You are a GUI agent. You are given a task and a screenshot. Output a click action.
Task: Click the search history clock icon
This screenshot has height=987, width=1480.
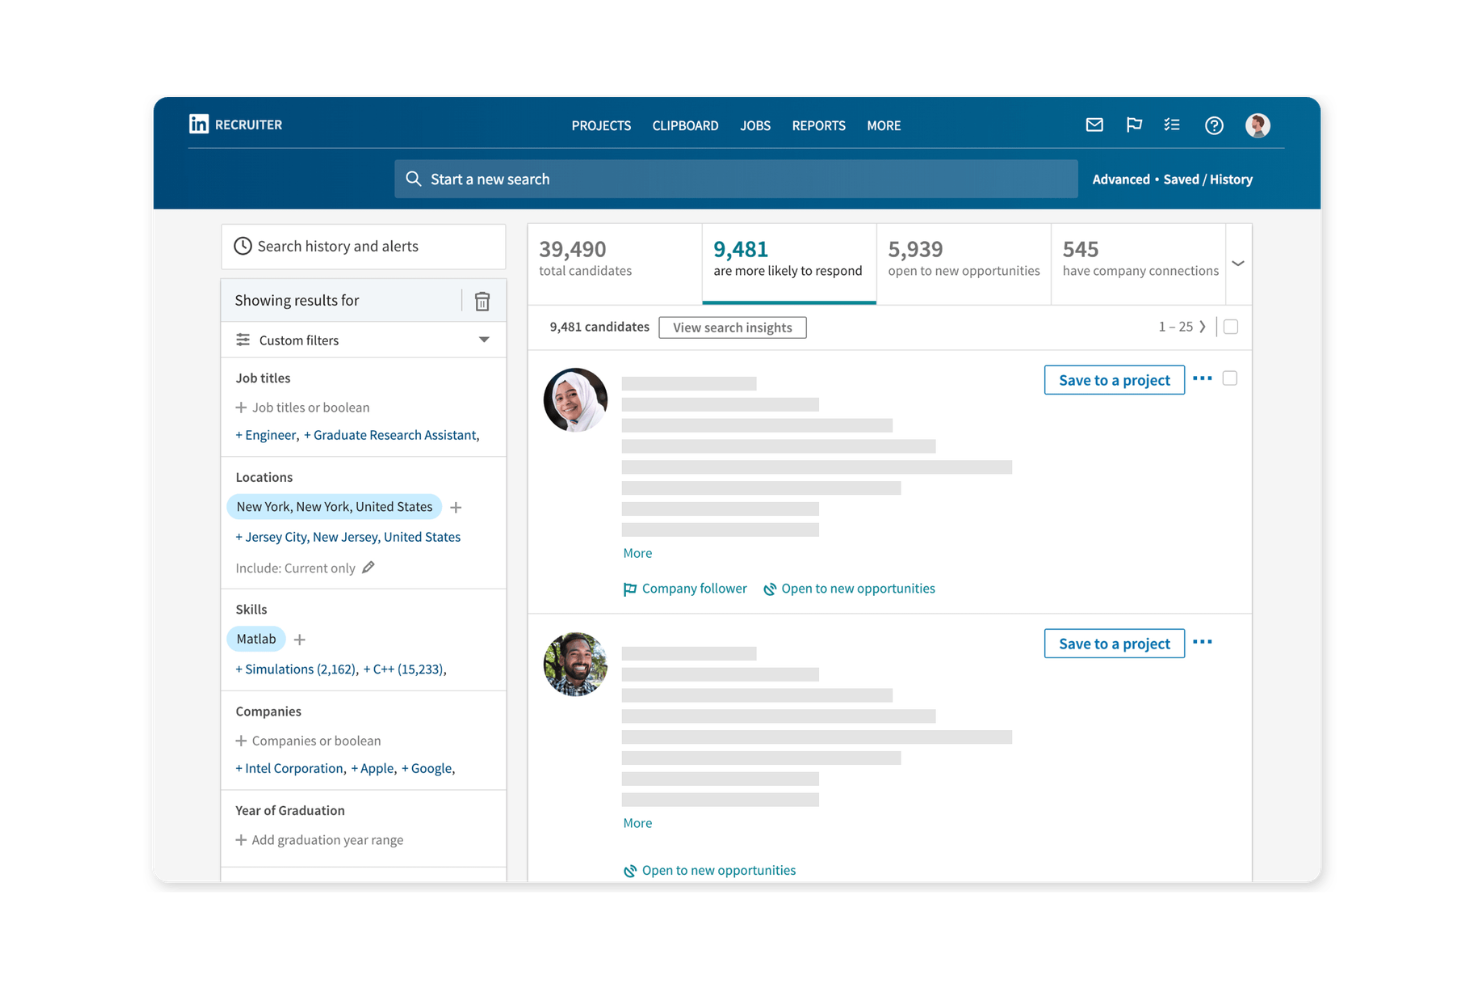(x=243, y=246)
